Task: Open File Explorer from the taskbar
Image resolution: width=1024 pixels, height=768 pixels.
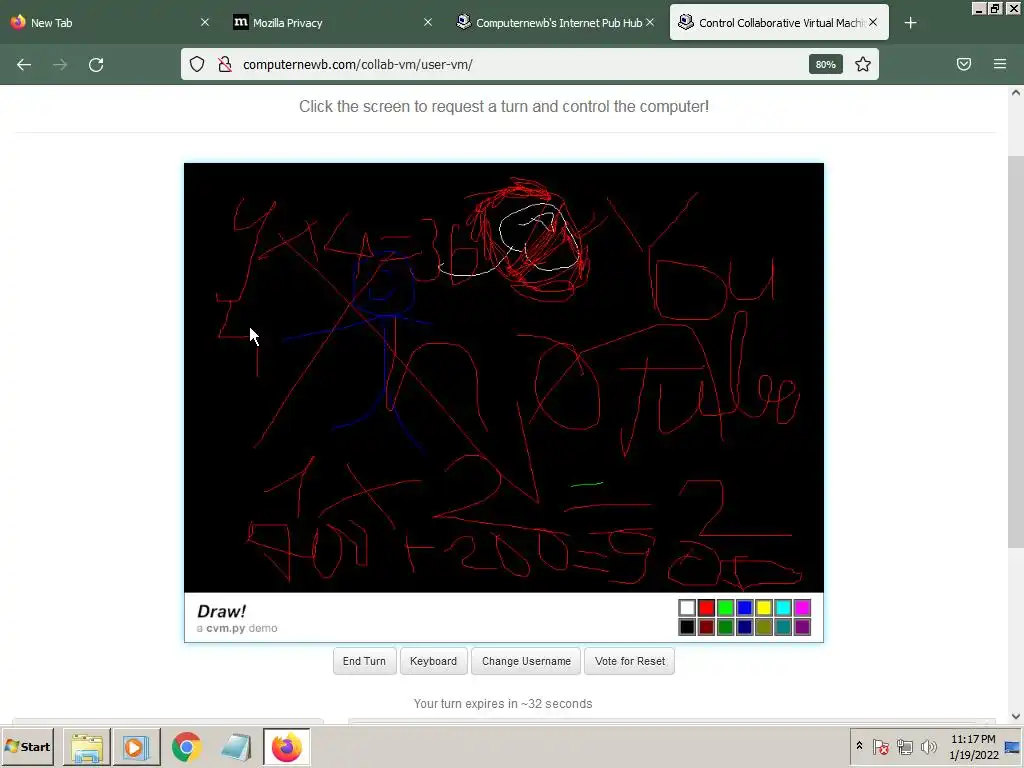Action: tap(86, 747)
